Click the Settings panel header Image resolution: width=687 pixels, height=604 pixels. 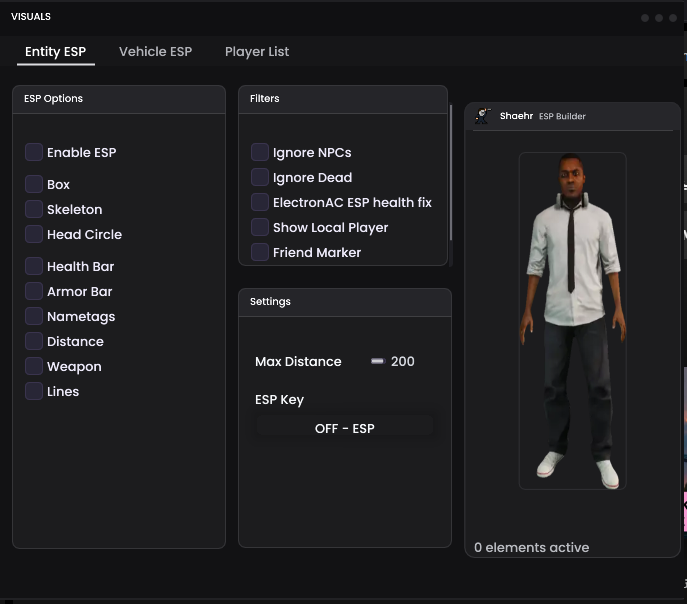(x=345, y=302)
